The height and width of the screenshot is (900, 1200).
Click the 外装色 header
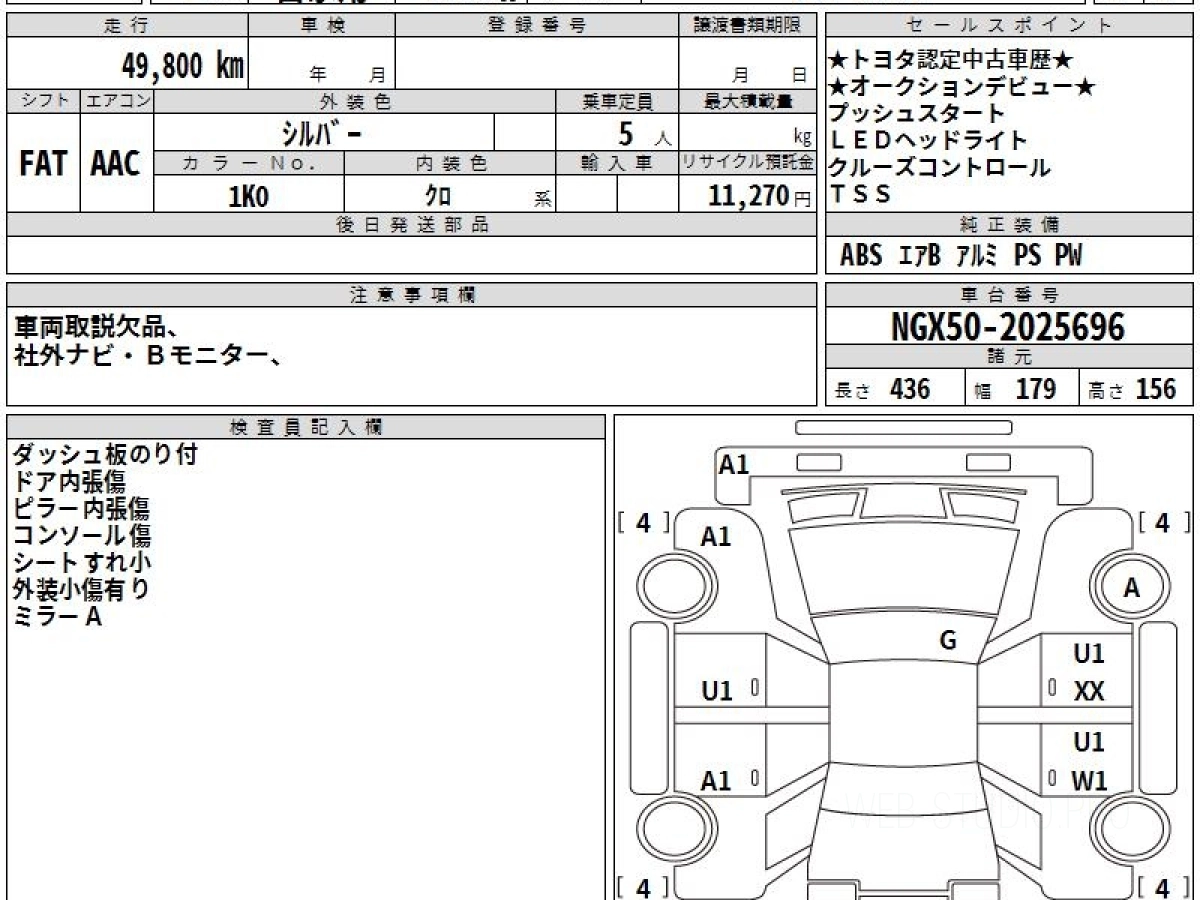[x=355, y=101]
